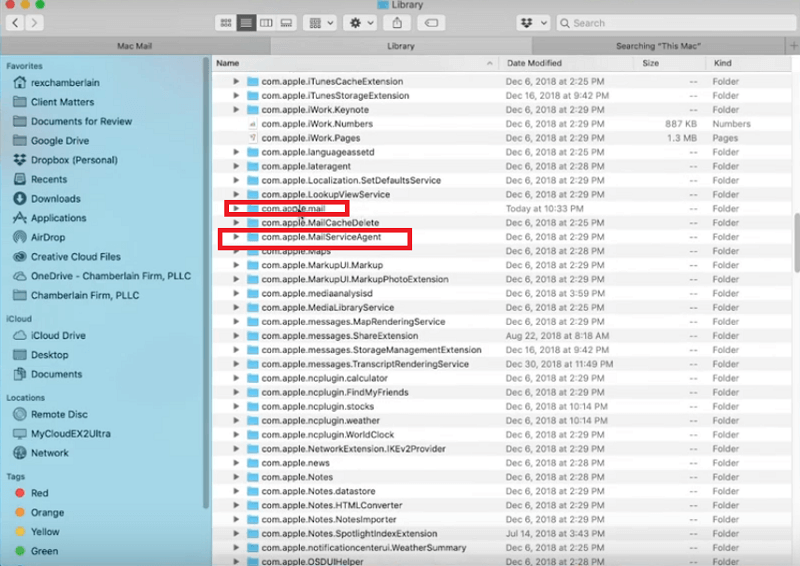The width and height of the screenshot is (800, 566).
Task: Expand com.apple.Notes folder triangle
Action: 236,477
